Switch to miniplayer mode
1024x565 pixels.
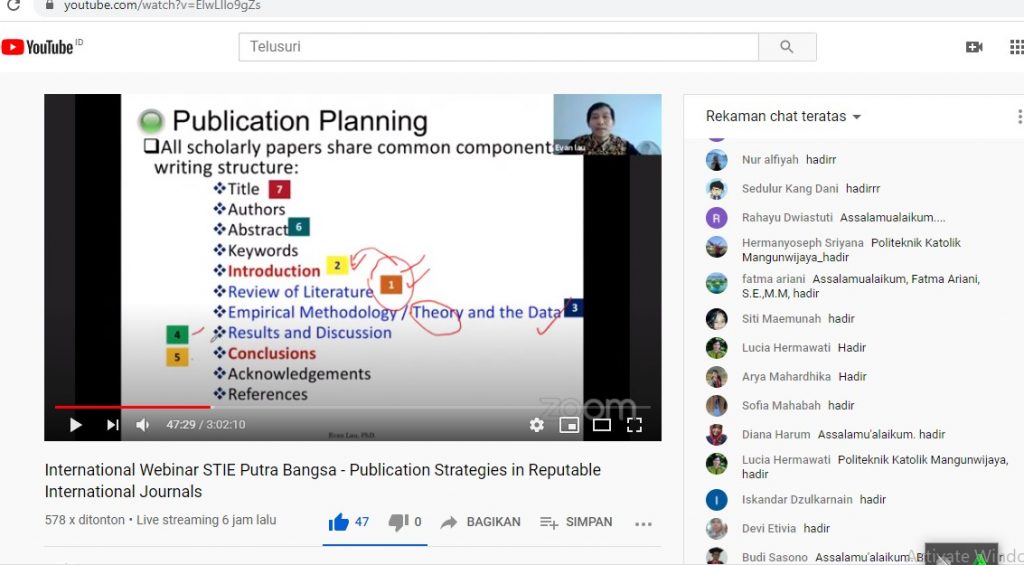tap(569, 425)
